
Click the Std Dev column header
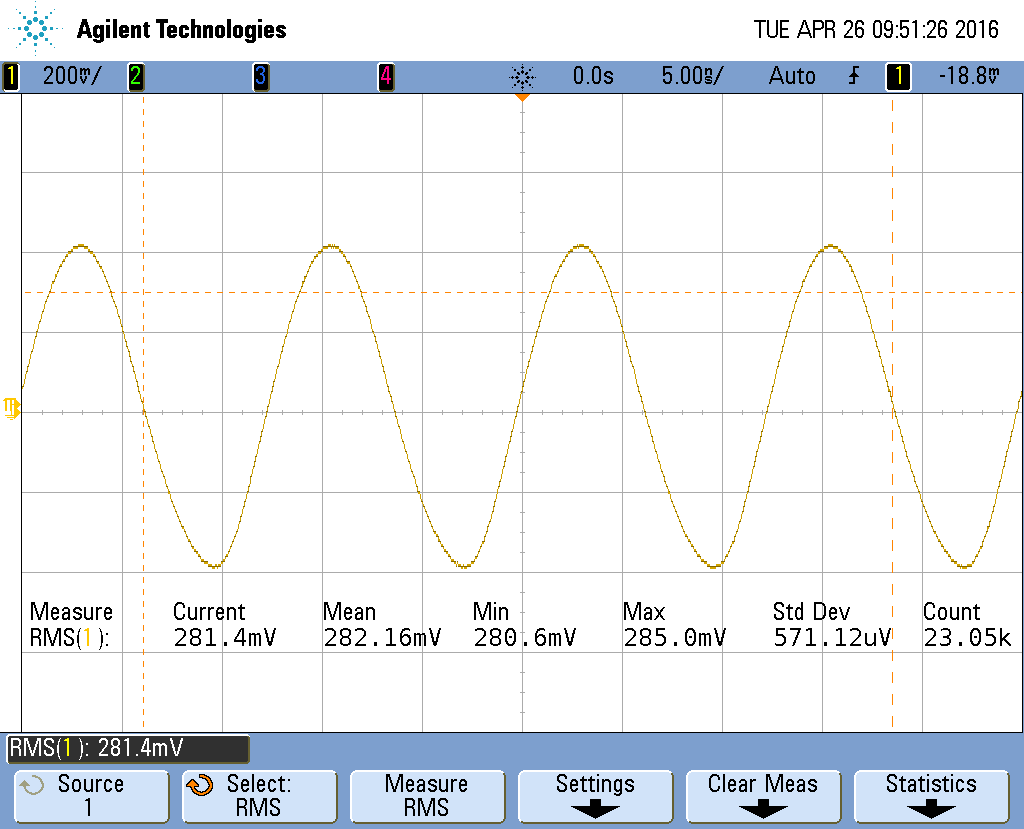coord(811,612)
